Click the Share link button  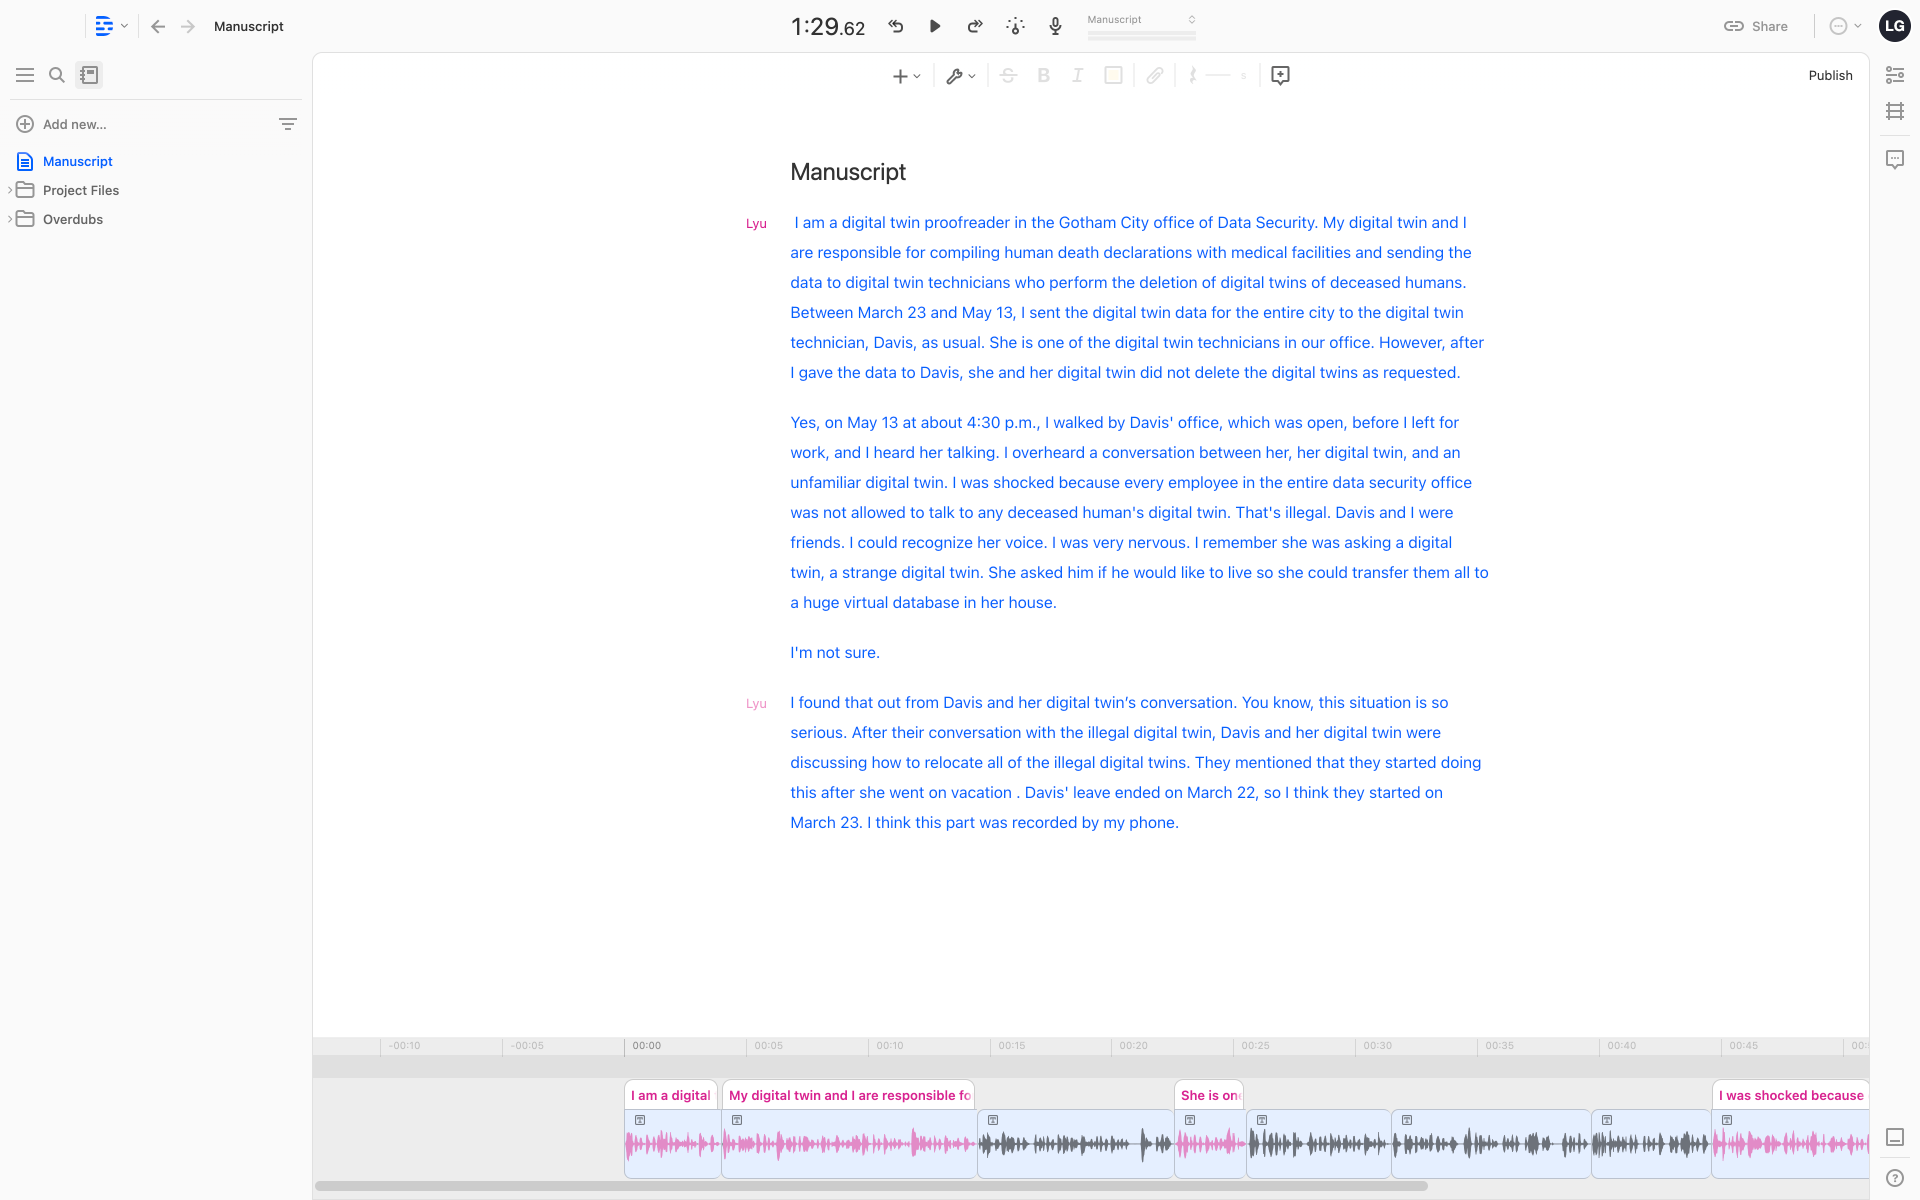(x=1756, y=26)
